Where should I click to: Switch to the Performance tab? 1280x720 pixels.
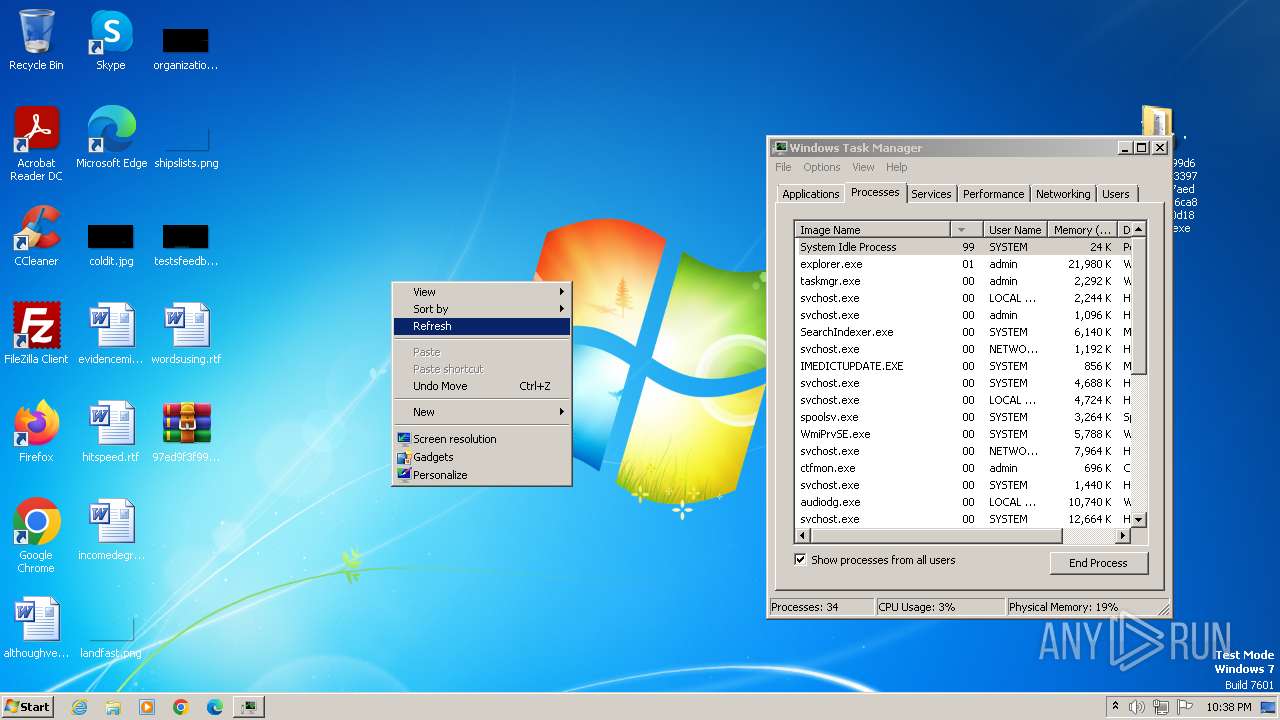click(x=994, y=194)
